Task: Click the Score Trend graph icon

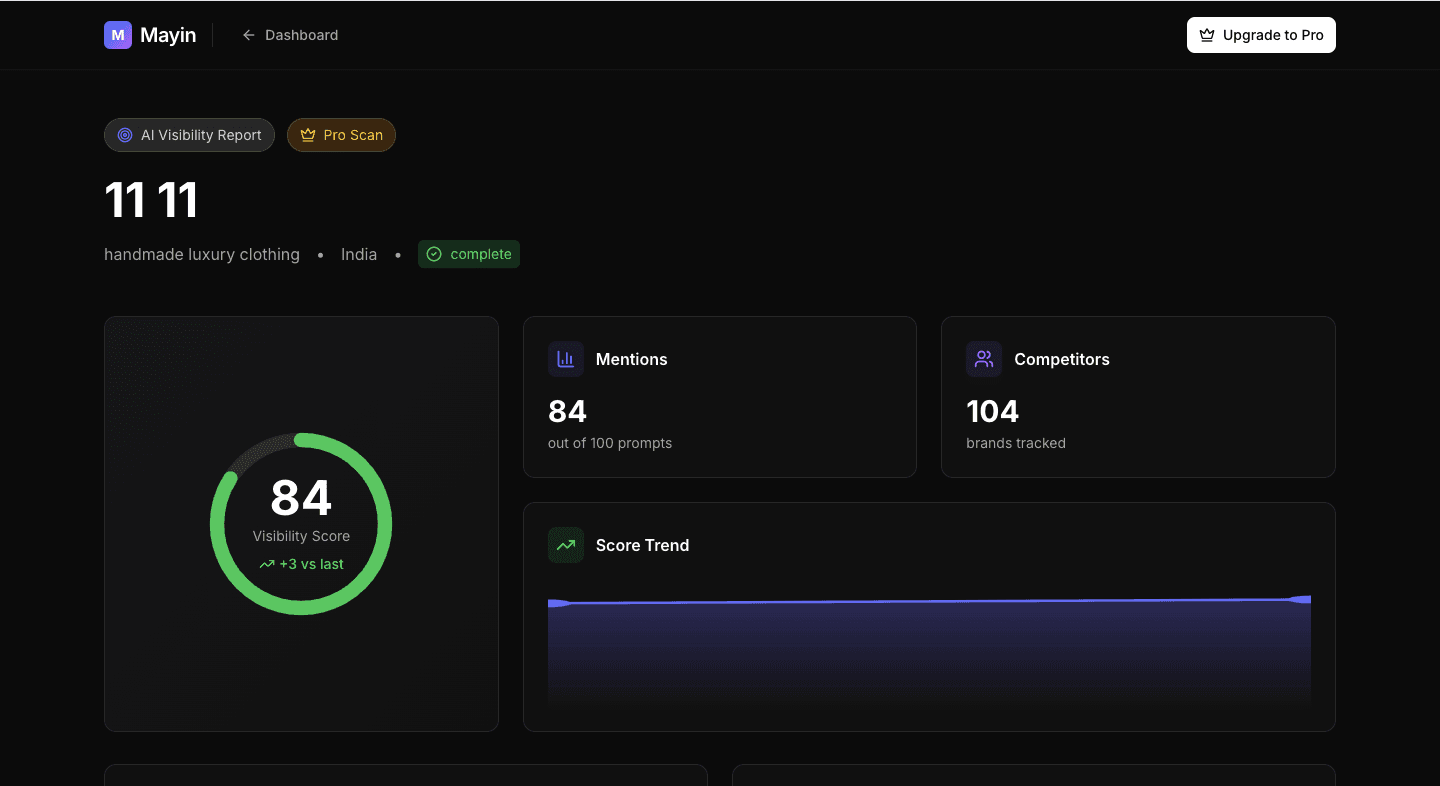Action: [566, 545]
